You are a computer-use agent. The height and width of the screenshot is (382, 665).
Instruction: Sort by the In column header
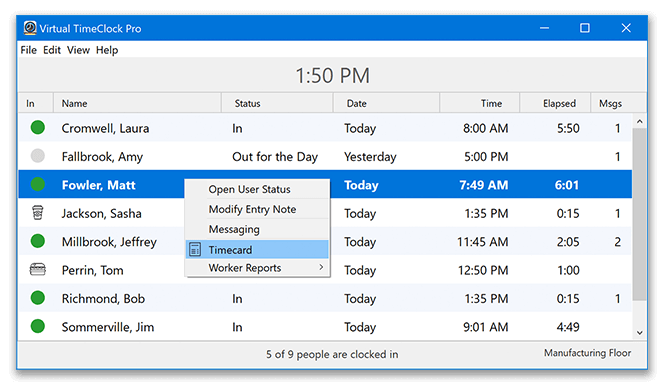pyautogui.click(x=36, y=103)
